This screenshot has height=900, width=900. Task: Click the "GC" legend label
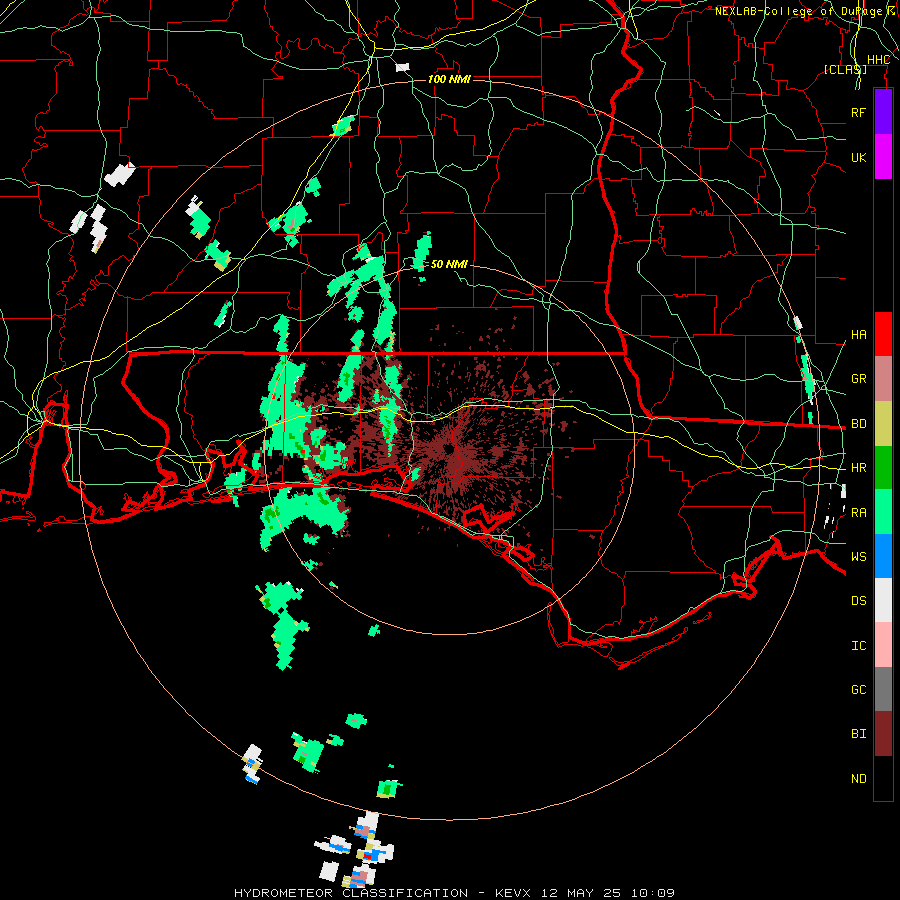click(858, 690)
